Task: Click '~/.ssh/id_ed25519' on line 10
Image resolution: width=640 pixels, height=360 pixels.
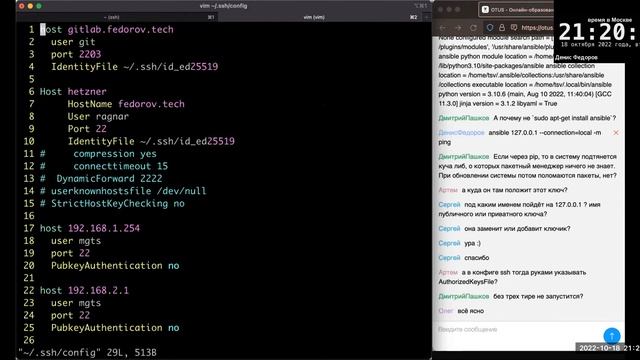Action: [x=187, y=141]
